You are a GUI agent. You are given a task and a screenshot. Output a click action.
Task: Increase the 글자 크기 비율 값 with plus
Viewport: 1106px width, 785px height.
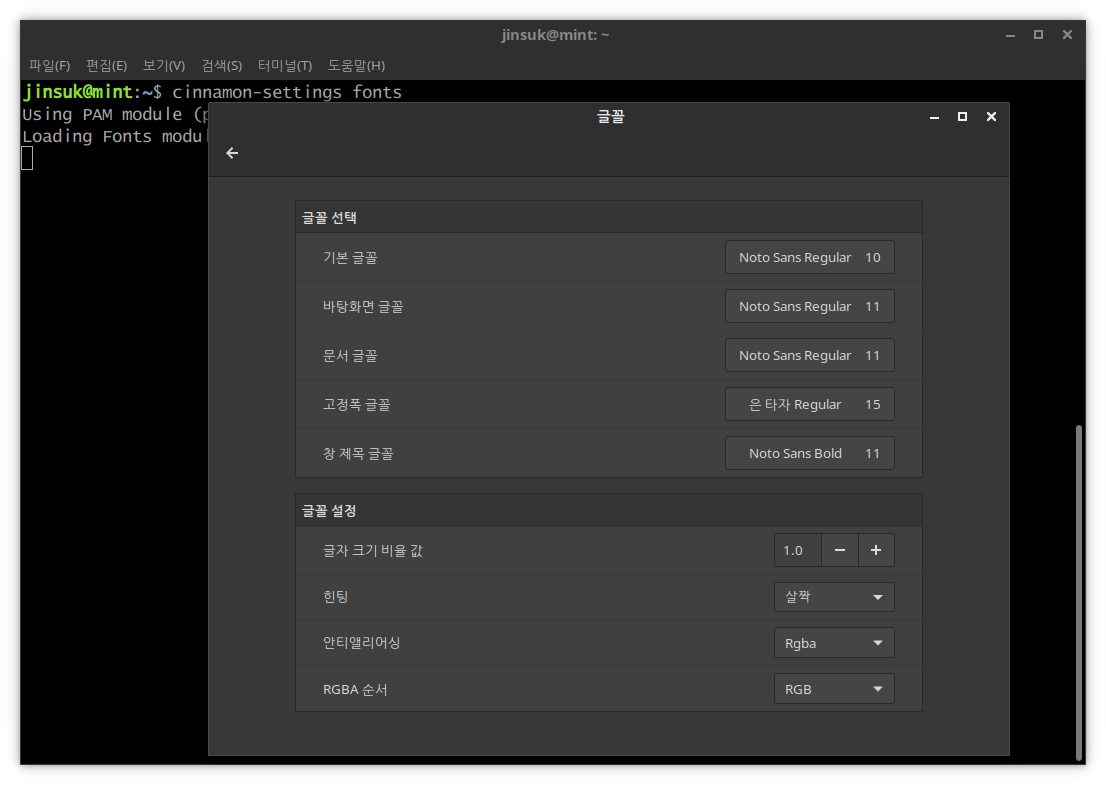[876, 550]
